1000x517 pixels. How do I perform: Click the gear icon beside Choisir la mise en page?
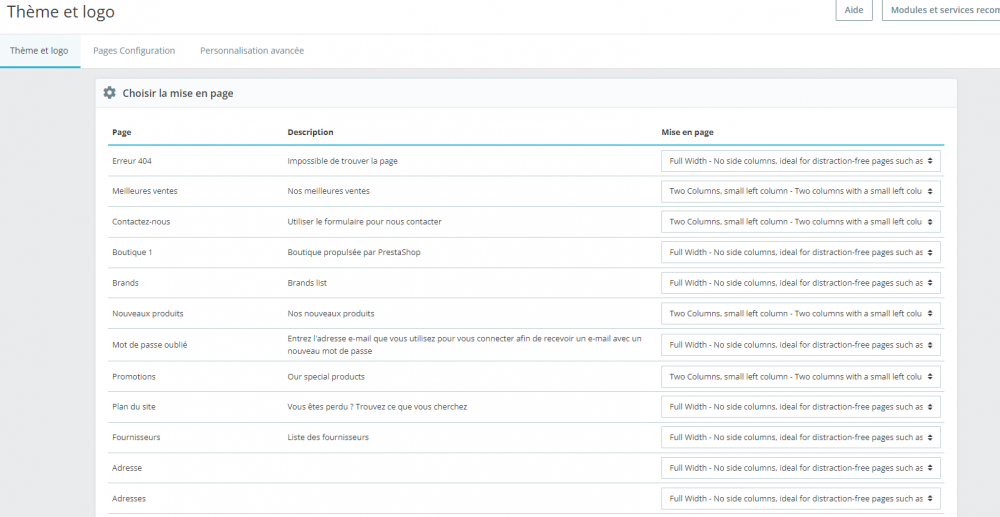tap(110, 93)
